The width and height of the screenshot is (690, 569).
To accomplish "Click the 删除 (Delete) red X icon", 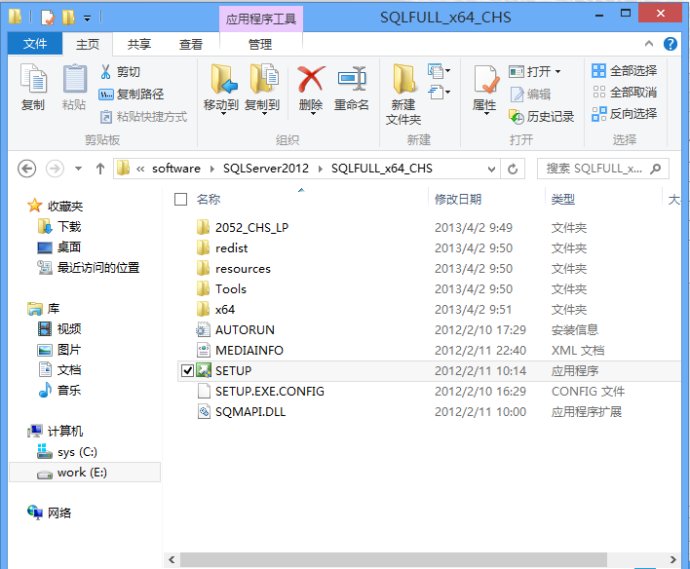I will tap(311, 87).
